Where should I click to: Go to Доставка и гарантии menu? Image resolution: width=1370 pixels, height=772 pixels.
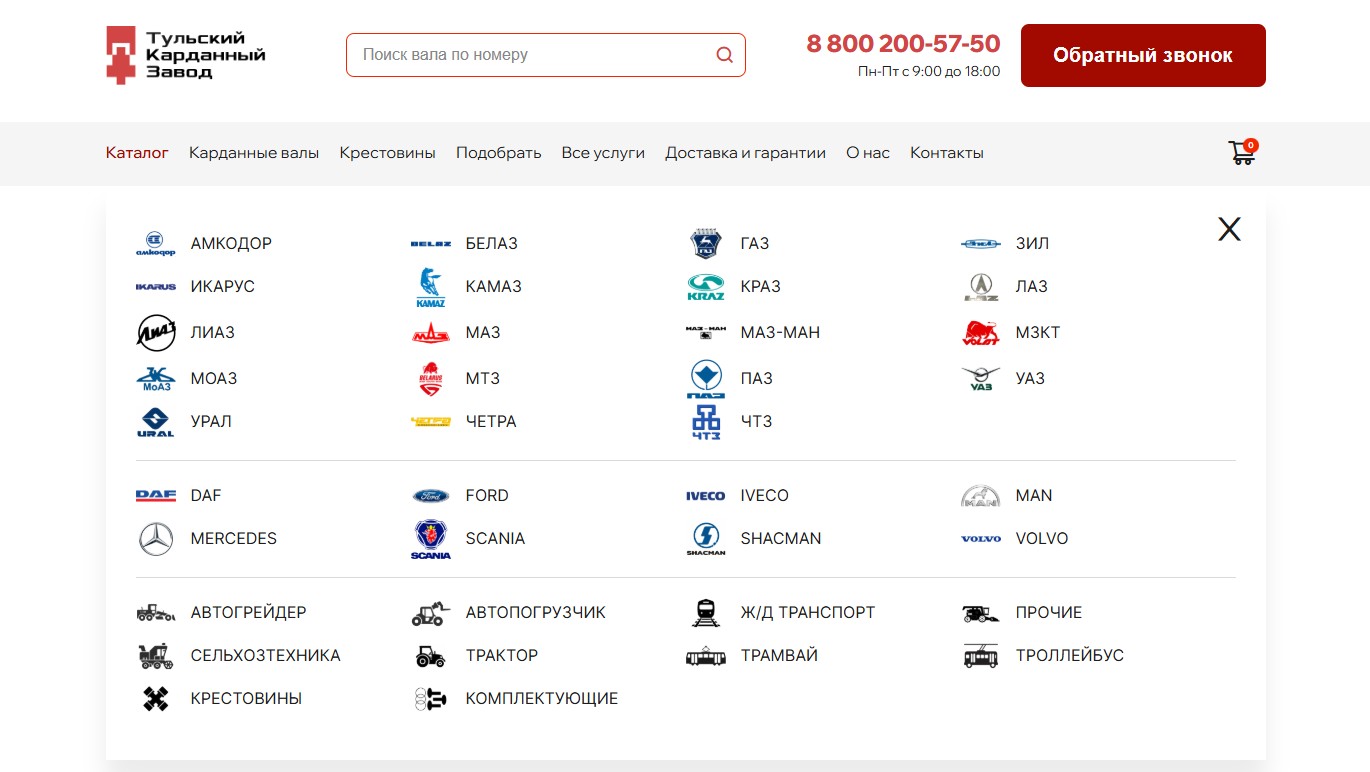click(745, 153)
